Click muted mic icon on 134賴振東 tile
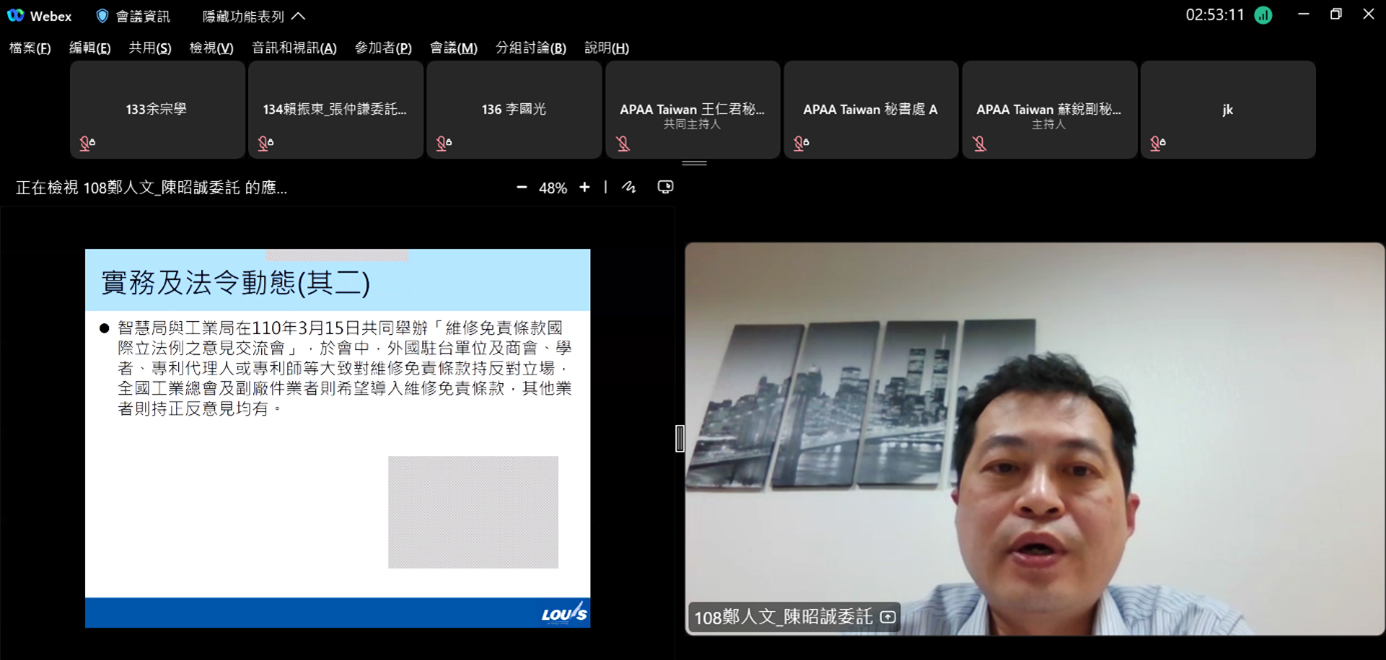Screen dimensions: 1386x660 [x=265, y=144]
